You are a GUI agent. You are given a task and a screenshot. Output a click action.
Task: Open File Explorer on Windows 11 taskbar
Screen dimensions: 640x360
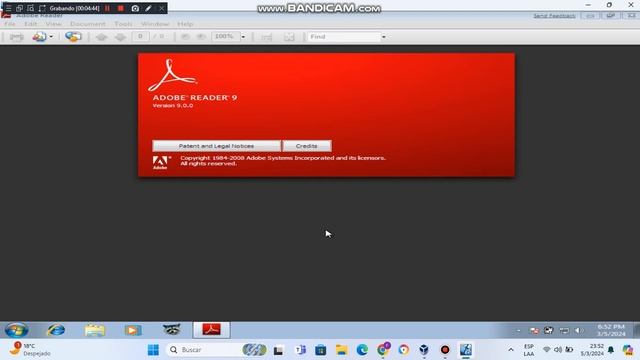click(x=342, y=350)
